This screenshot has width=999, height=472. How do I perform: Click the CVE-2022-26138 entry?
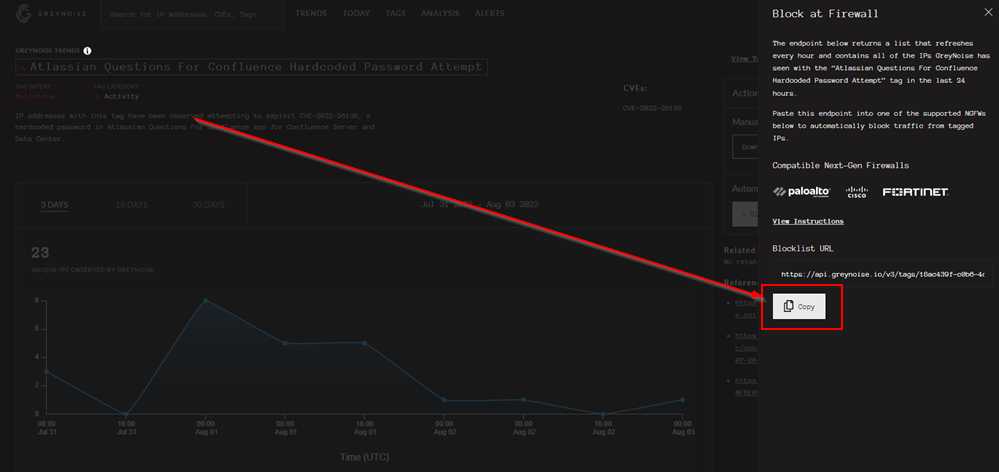(x=652, y=108)
